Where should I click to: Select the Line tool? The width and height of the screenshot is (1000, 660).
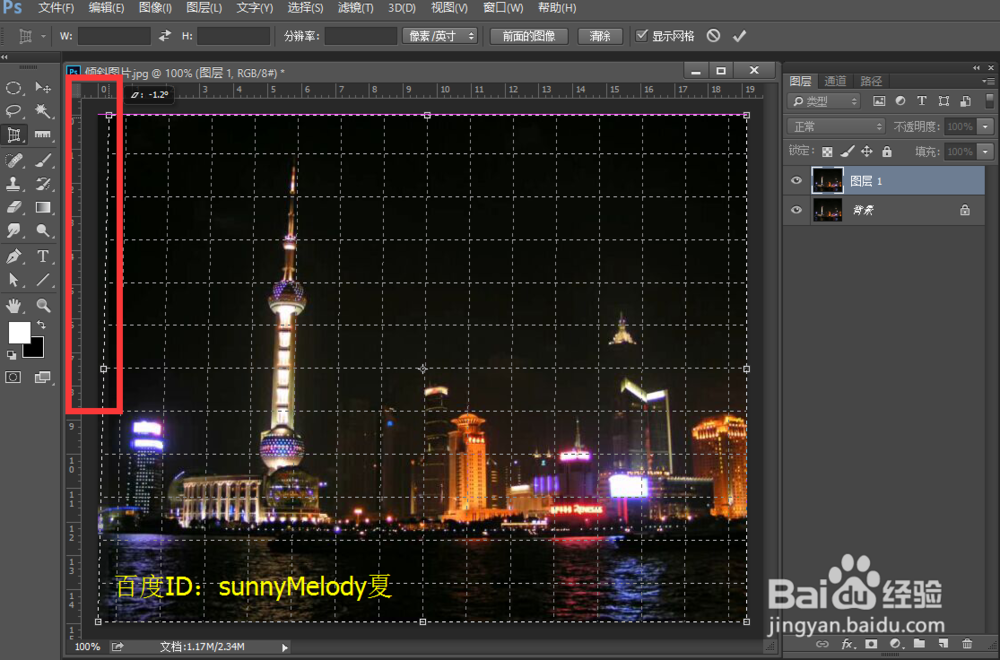(x=43, y=280)
